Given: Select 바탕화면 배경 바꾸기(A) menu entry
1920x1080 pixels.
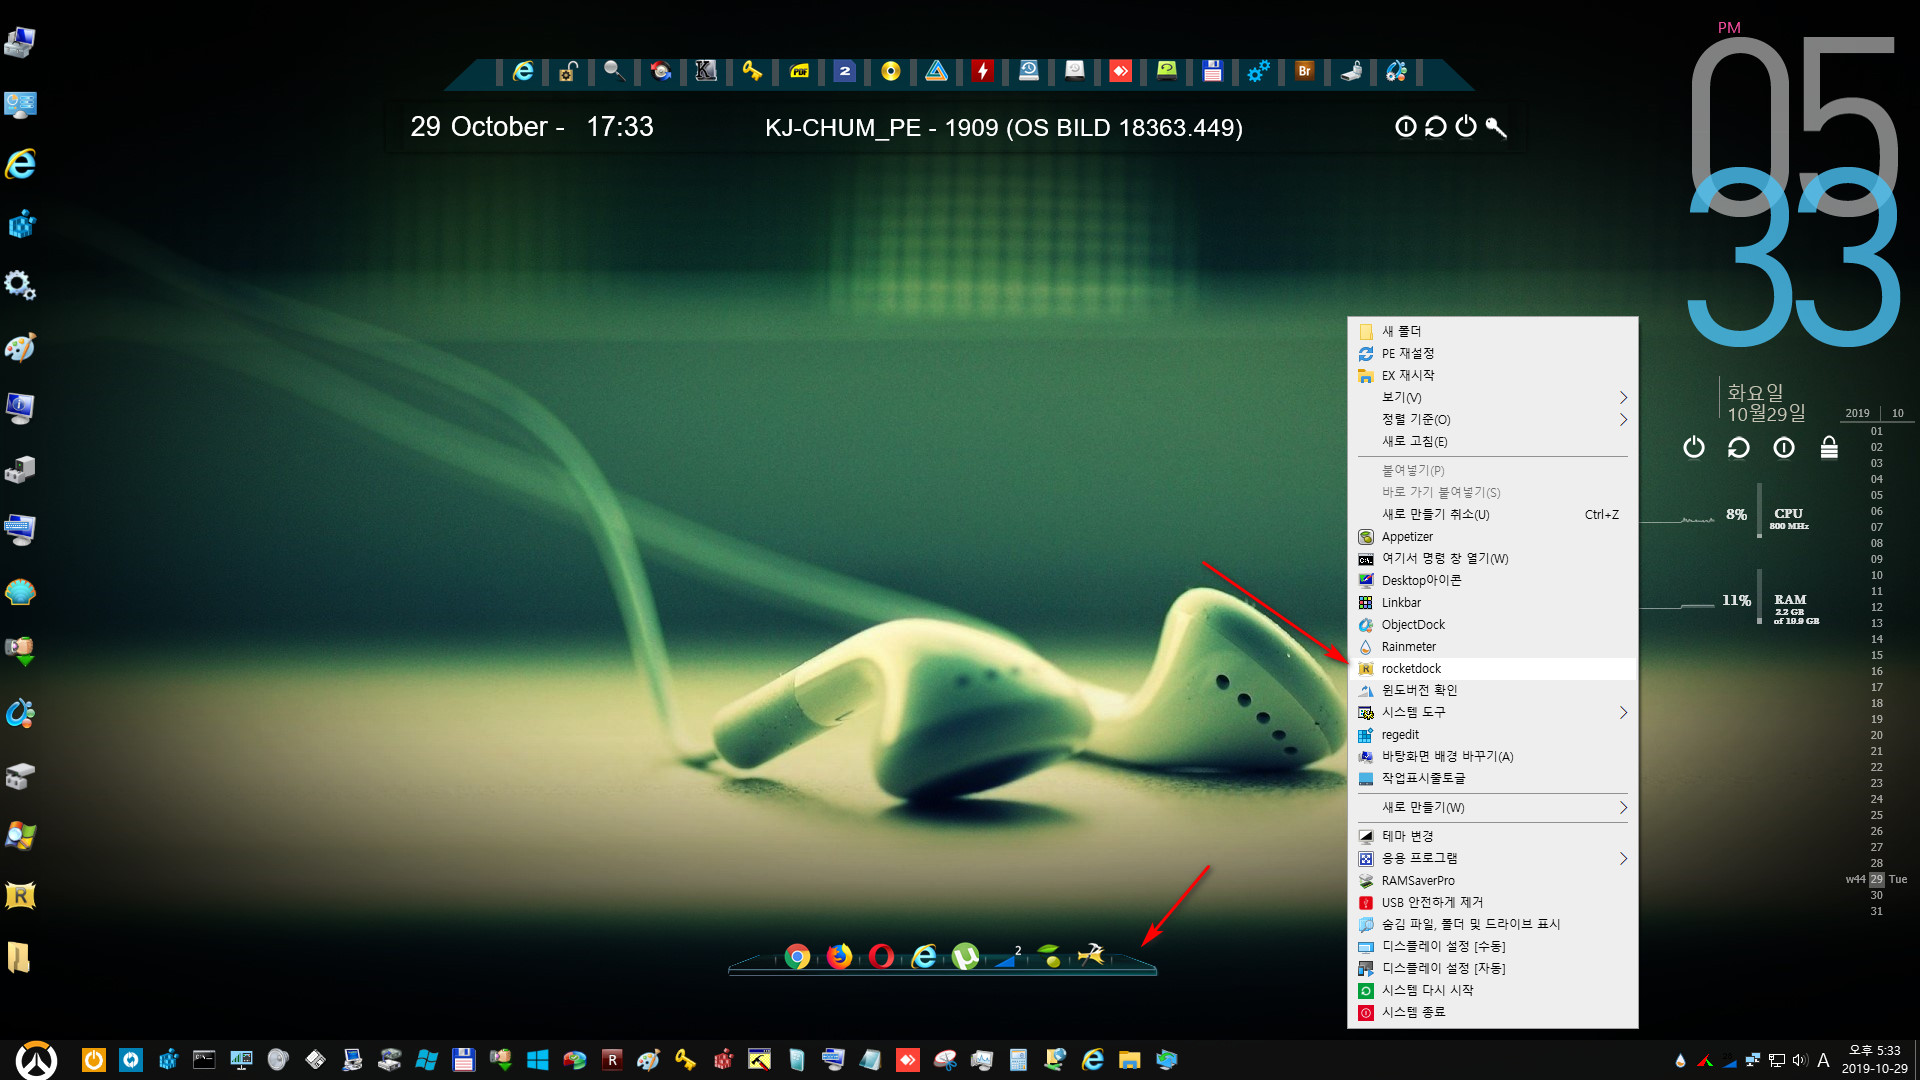Looking at the screenshot, I should pyautogui.click(x=1493, y=756).
